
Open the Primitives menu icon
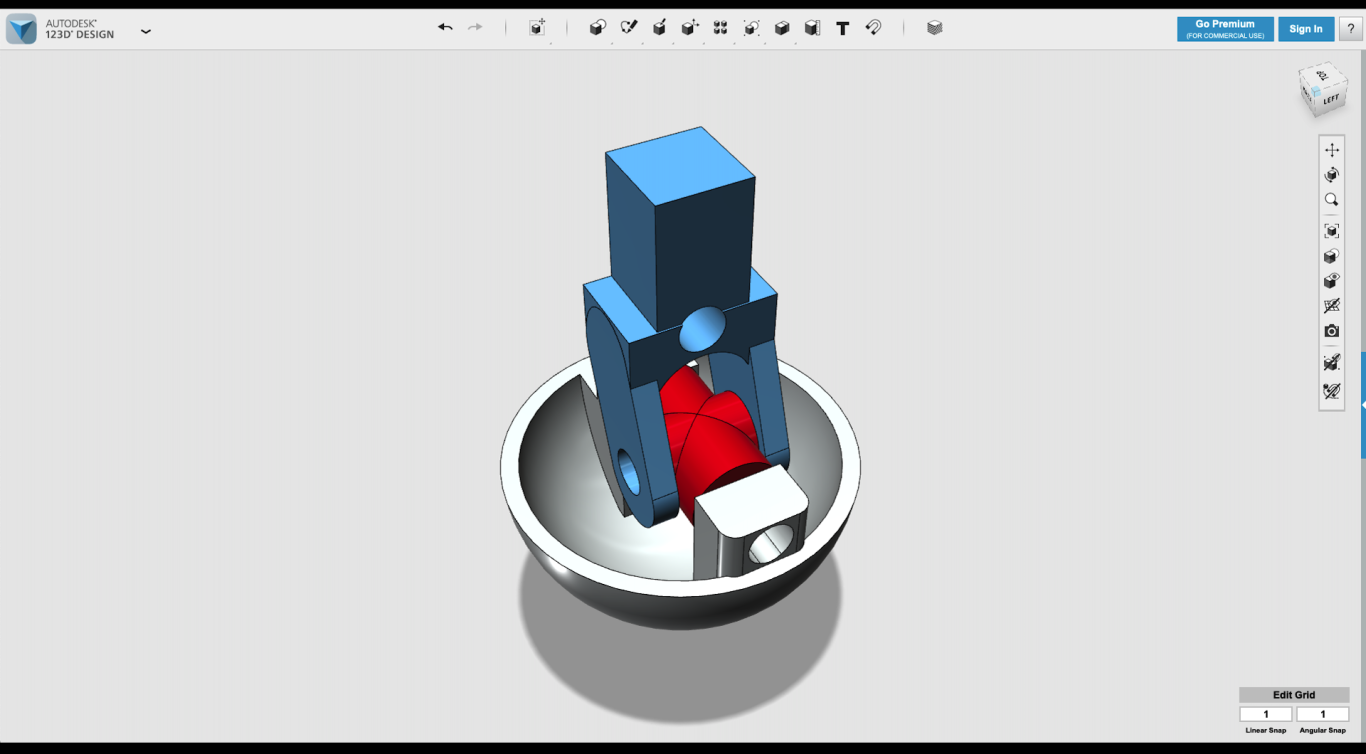pyautogui.click(x=598, y=28)
